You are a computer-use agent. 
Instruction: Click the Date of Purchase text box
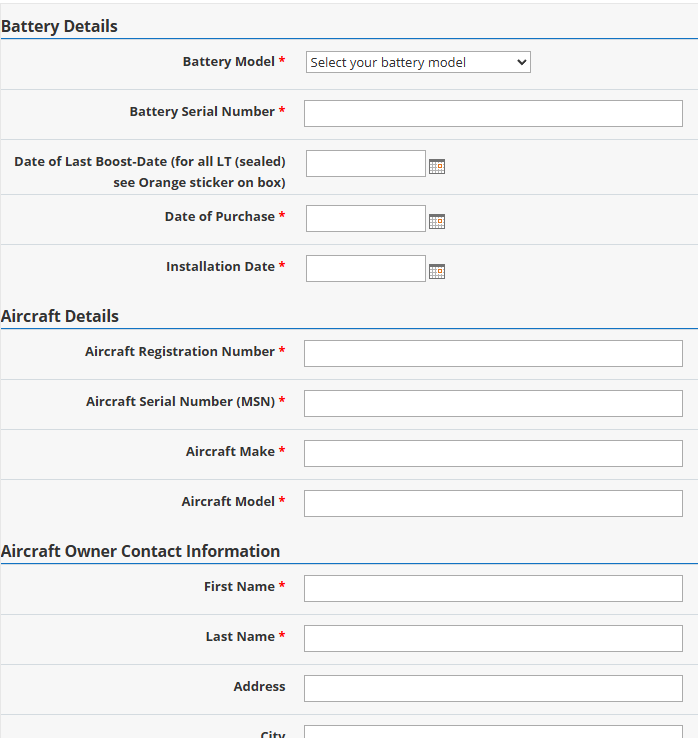tap(366, 218)
